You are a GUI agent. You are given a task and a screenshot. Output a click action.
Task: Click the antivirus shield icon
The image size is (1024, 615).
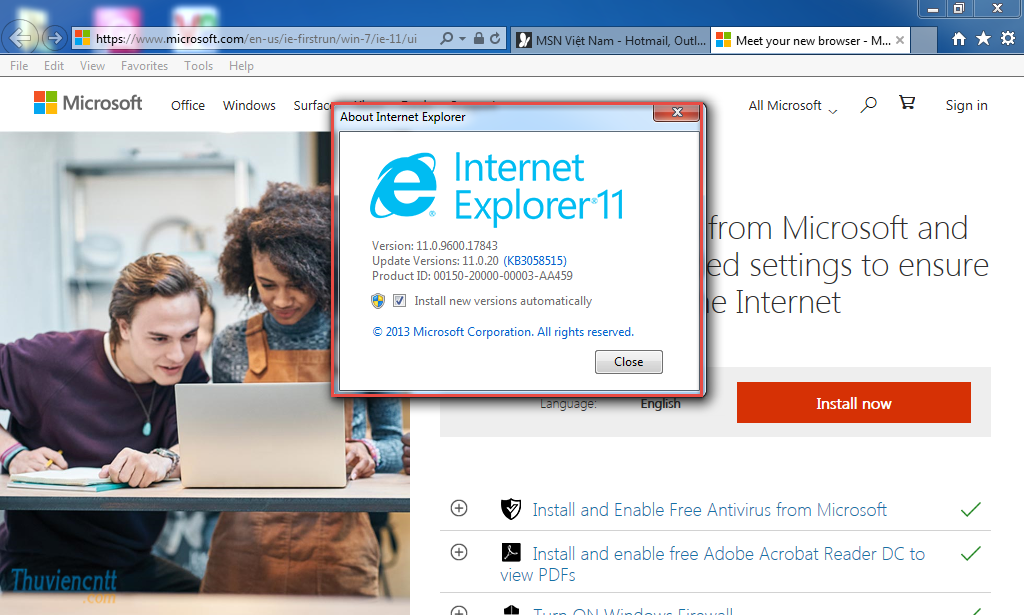511,509
